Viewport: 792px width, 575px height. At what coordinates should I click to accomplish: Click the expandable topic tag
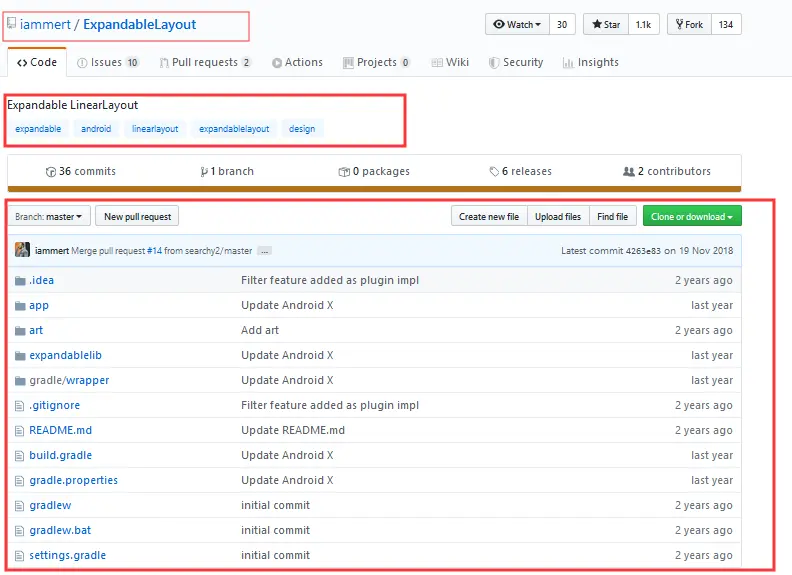[38, 129]
